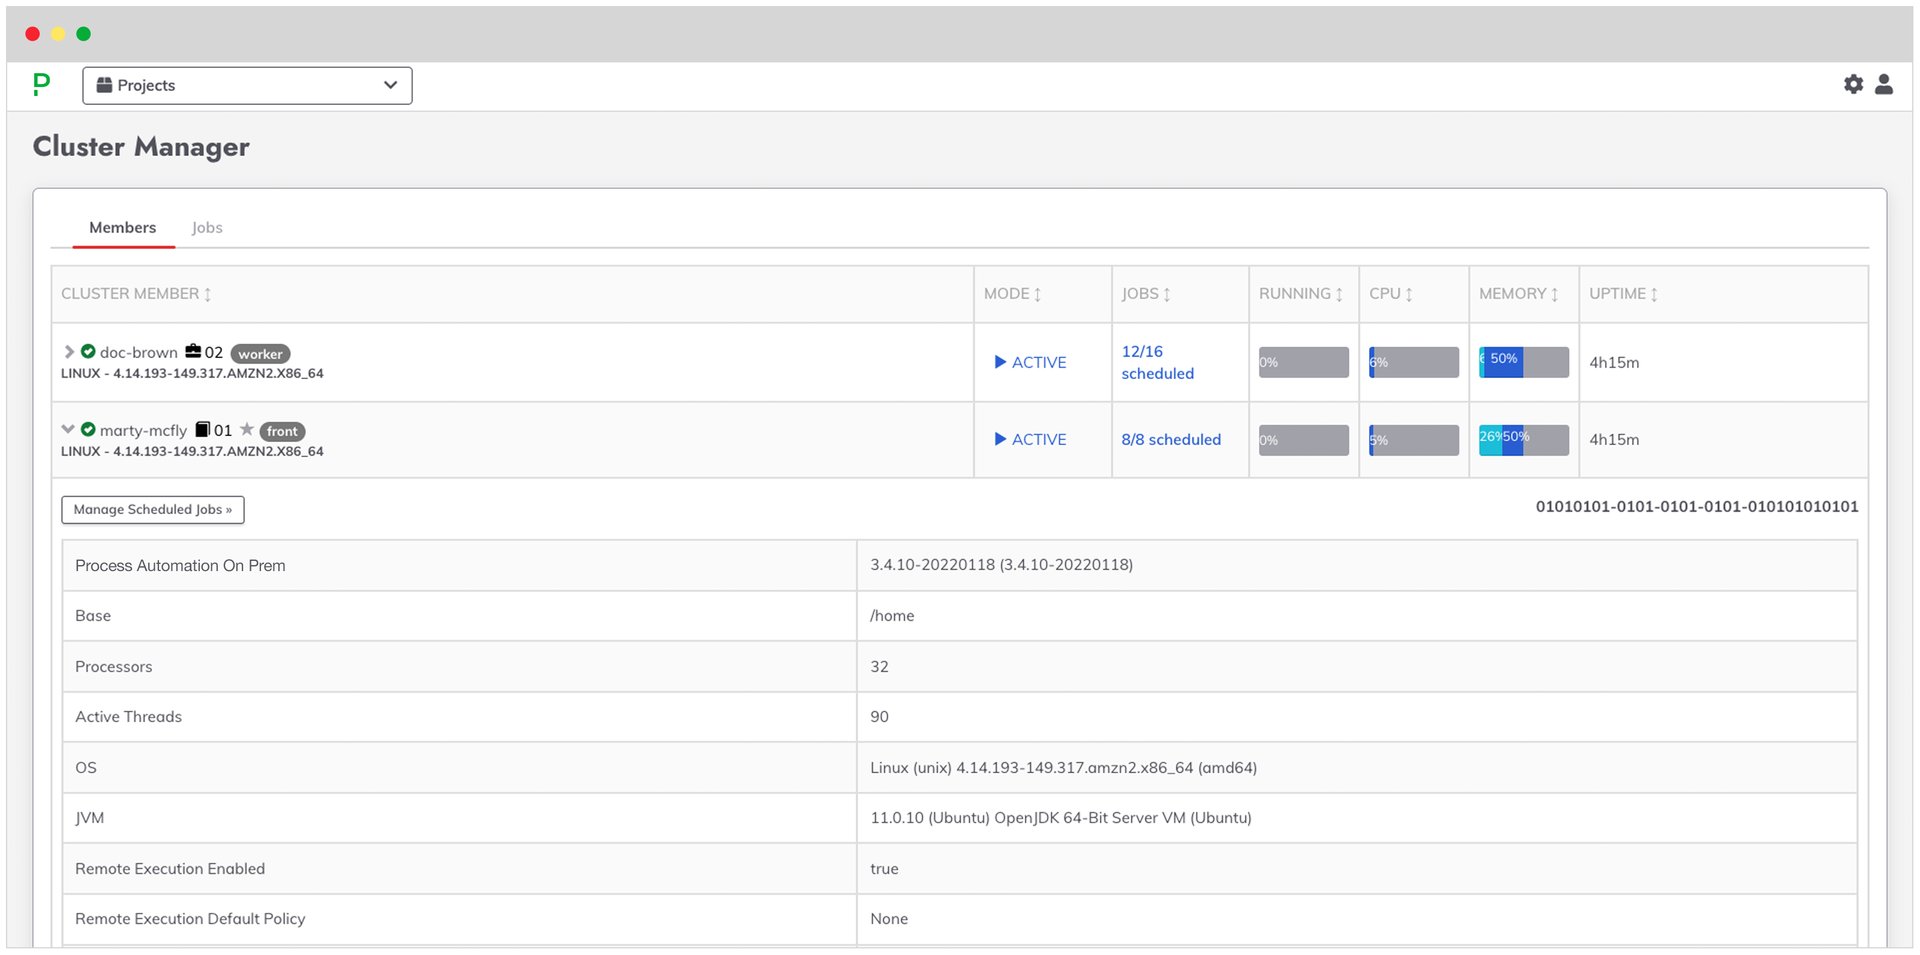1920x955 pixels.
Task: Click the cluster ID 01010101-0101-0101-0101-010101010101
Action: (1696, 507)
